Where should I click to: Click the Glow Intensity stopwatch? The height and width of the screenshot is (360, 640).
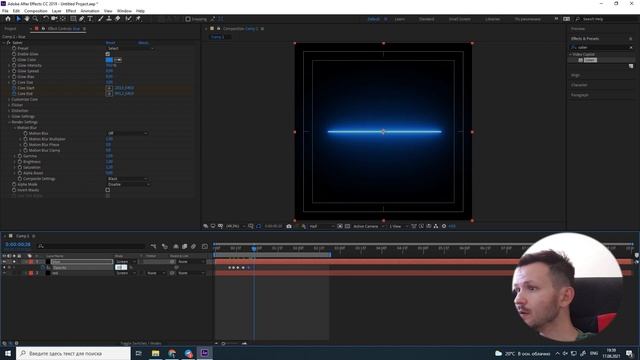pos(14,65)
